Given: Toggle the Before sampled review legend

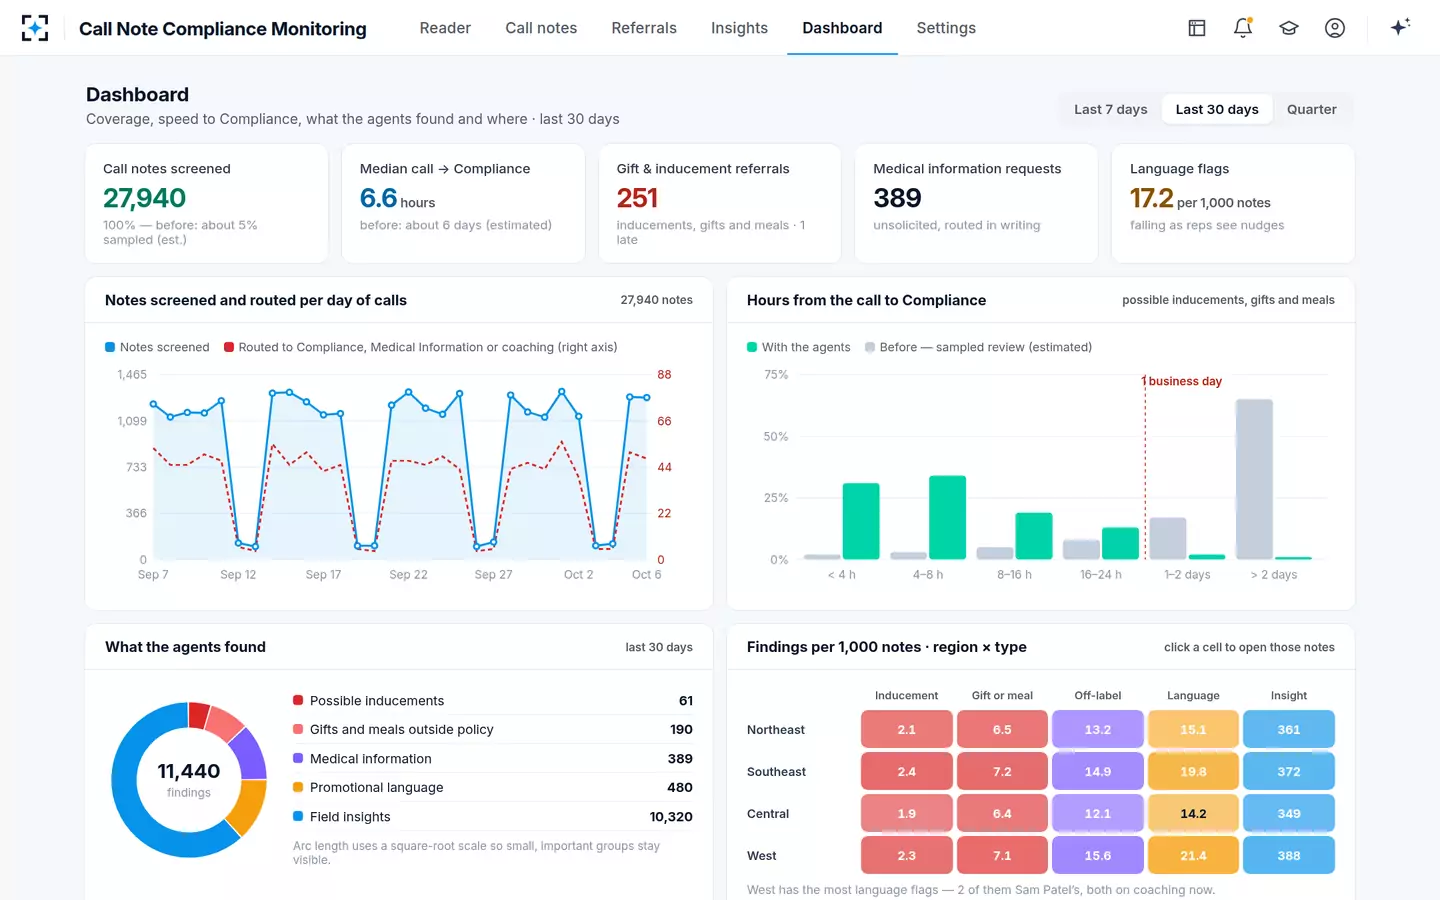Looking at the screenshot, I should click(978, 347).
